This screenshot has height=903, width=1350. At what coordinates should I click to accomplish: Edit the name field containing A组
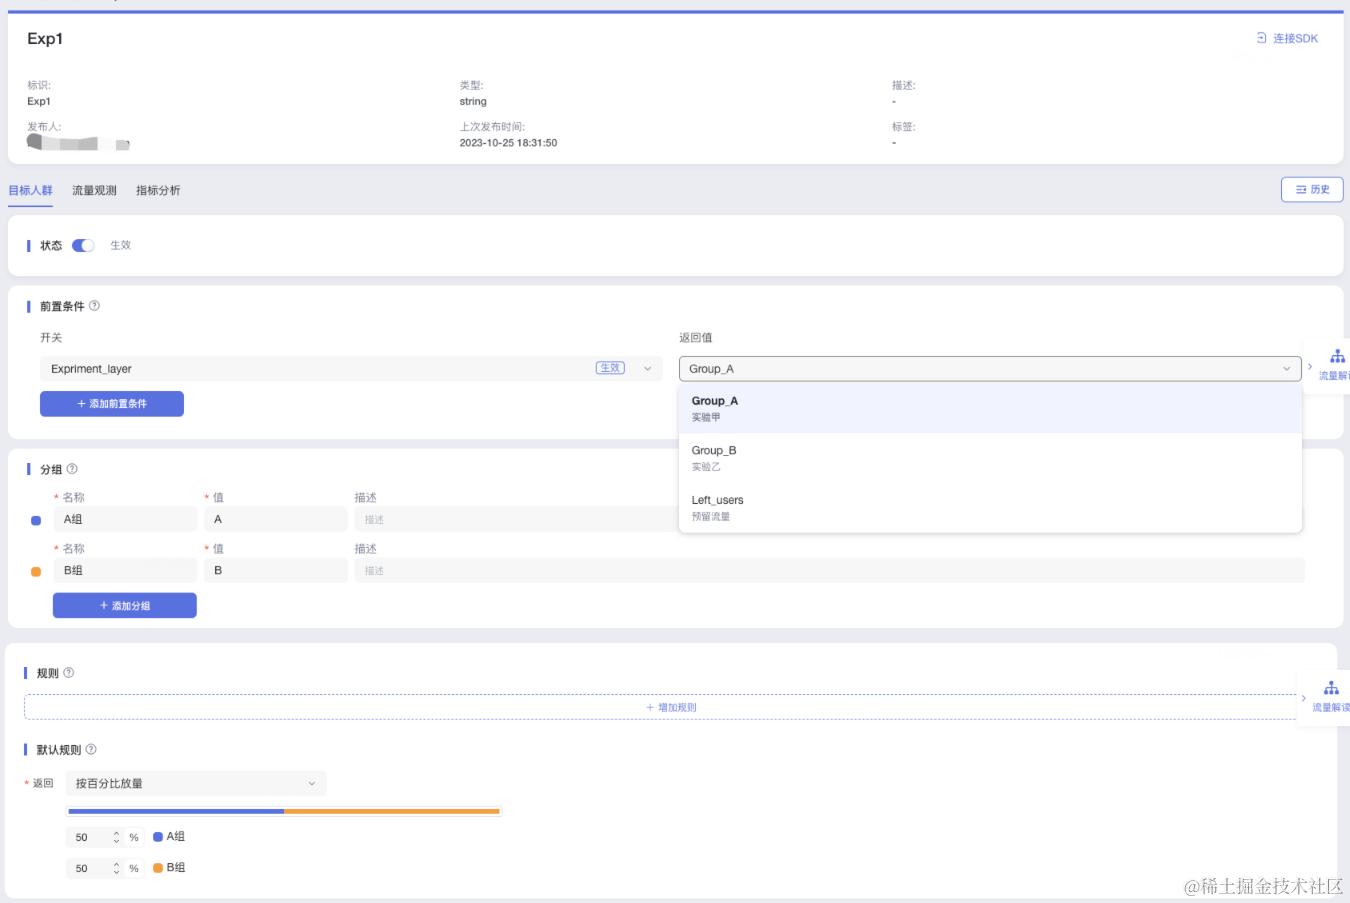[125, 519]
